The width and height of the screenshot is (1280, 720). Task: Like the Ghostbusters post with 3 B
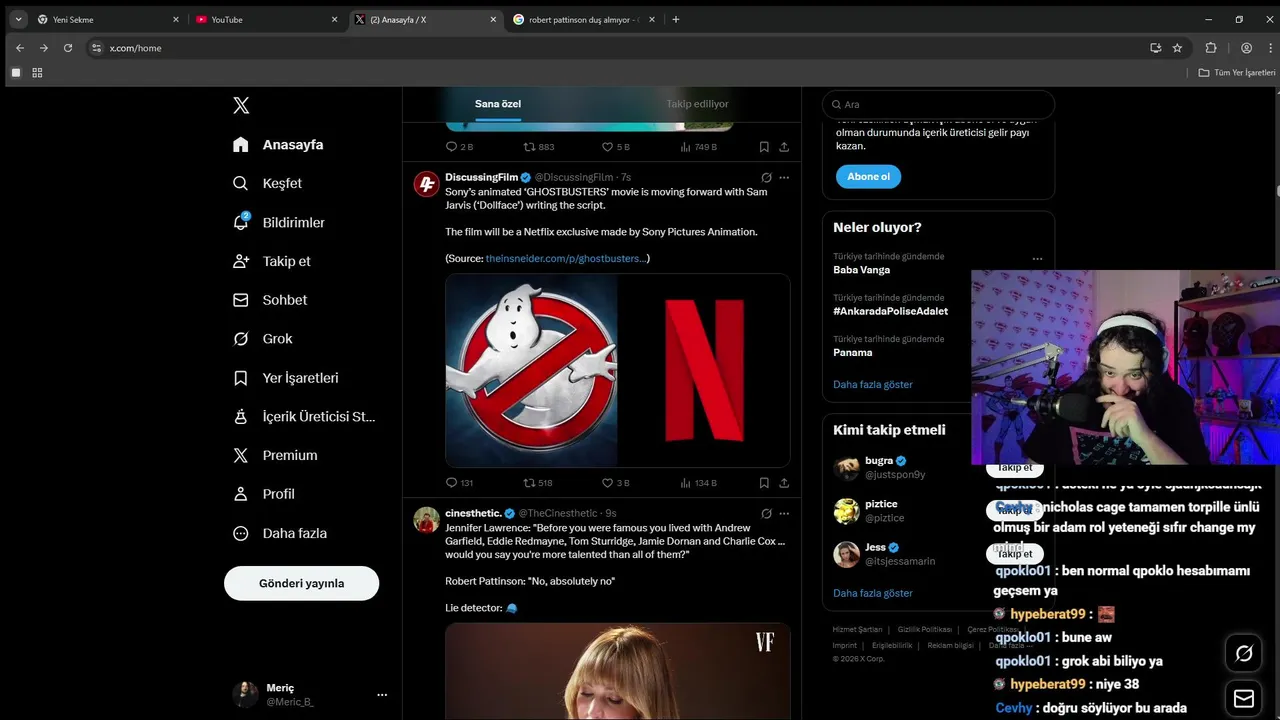(x=616, y=483)
